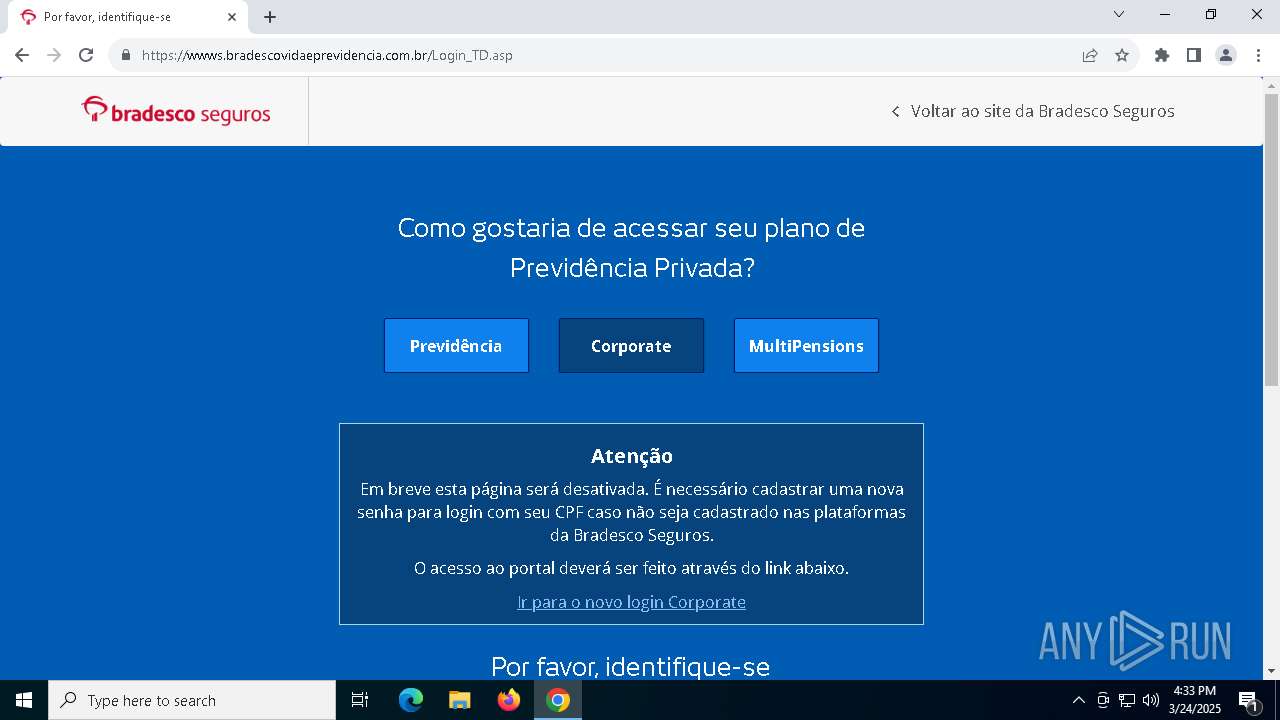Open a new tab with the plus button

click(270, 17)
